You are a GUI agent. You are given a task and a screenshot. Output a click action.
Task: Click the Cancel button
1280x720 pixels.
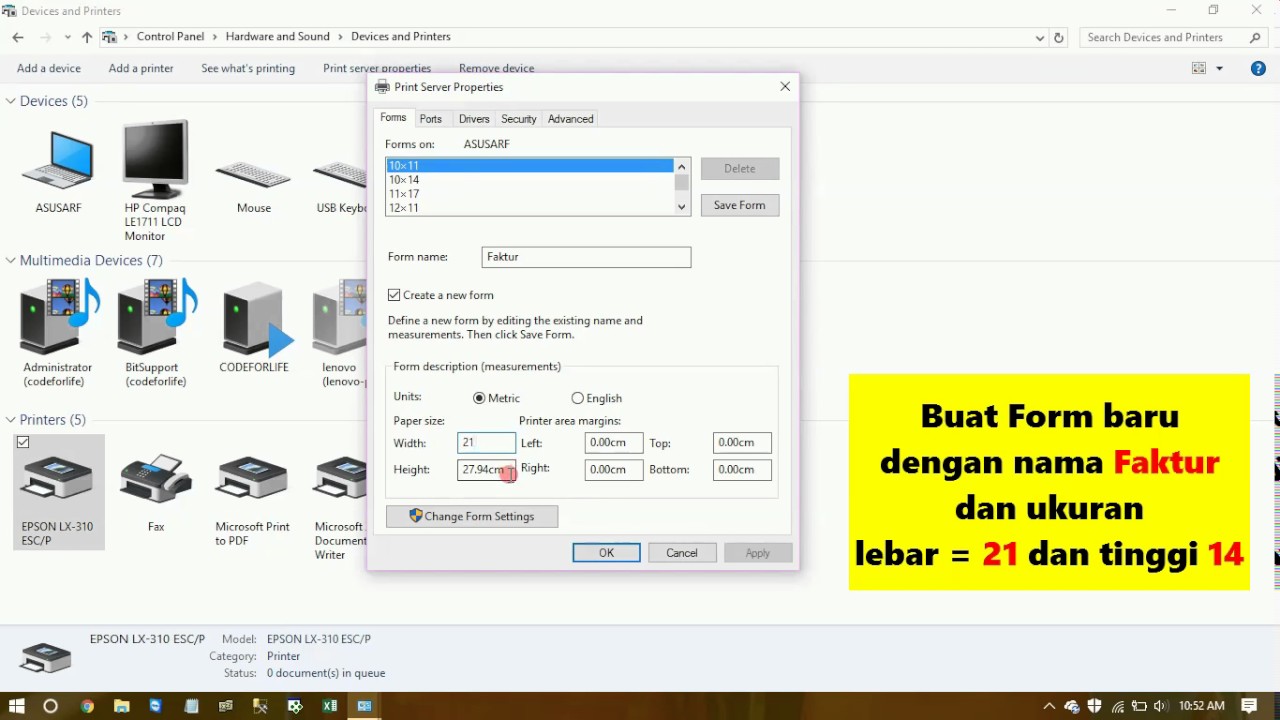click(682, 553)
